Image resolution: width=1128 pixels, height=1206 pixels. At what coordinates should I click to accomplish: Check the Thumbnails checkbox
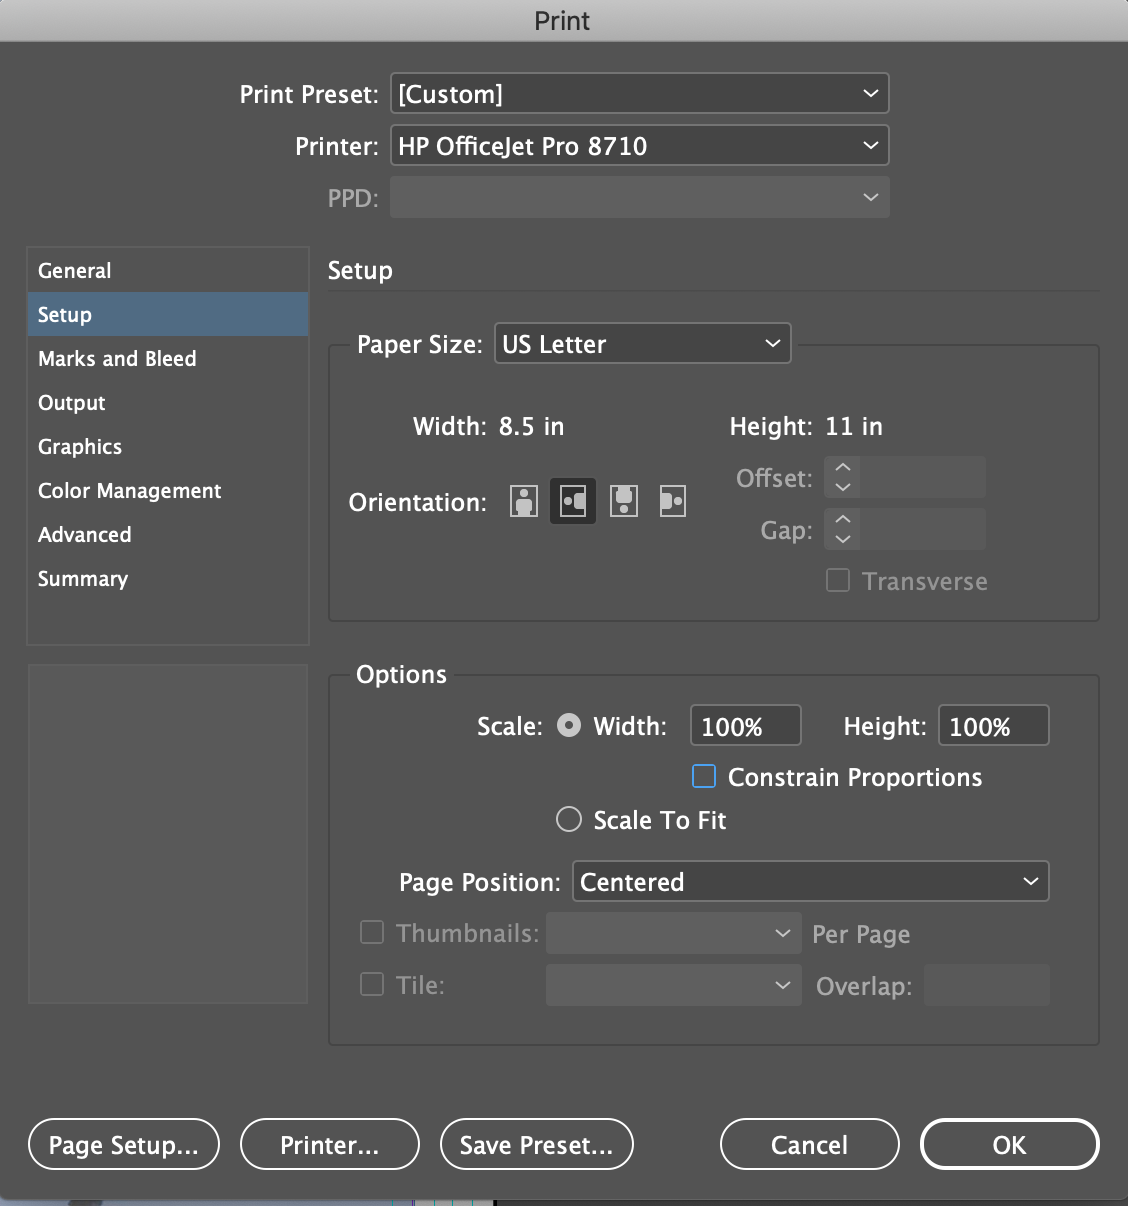coord(371,931)
